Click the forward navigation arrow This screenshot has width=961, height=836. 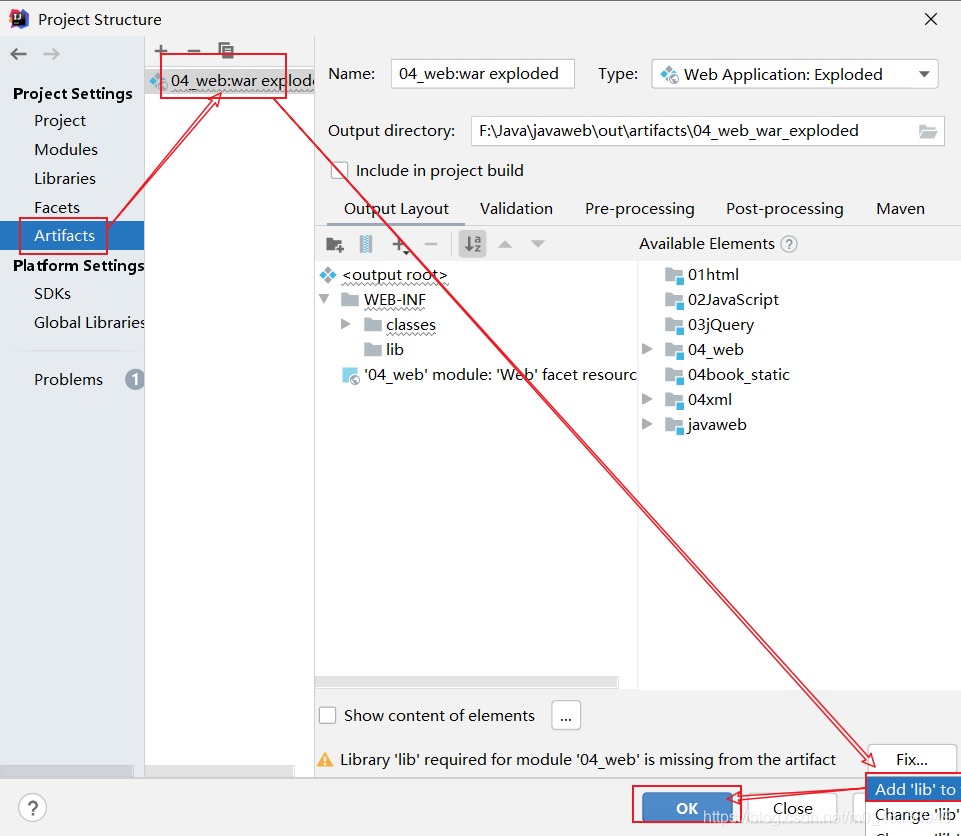click(x=51, y=54)
